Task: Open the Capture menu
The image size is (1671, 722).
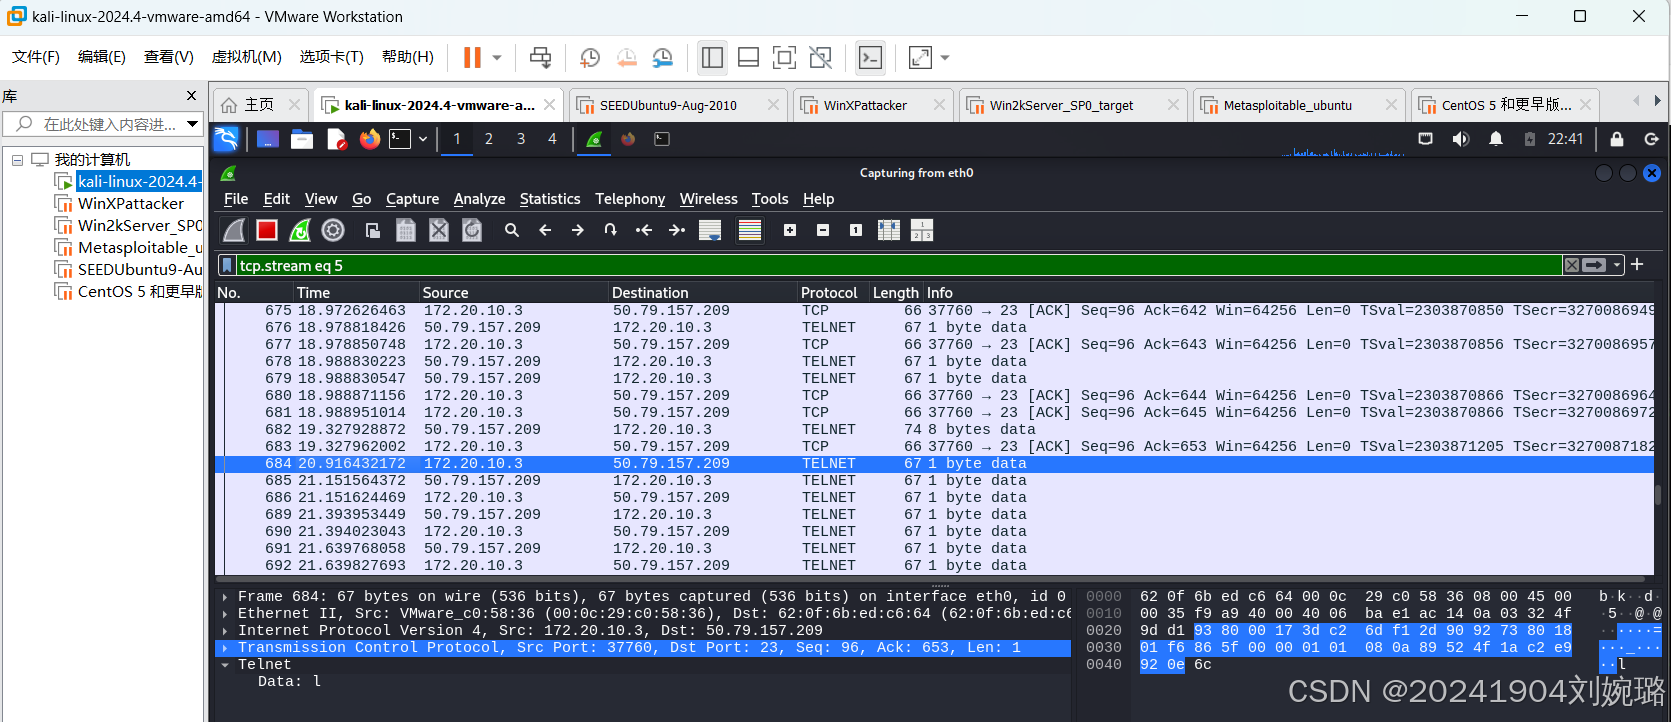Action: [x=412, y=199]
